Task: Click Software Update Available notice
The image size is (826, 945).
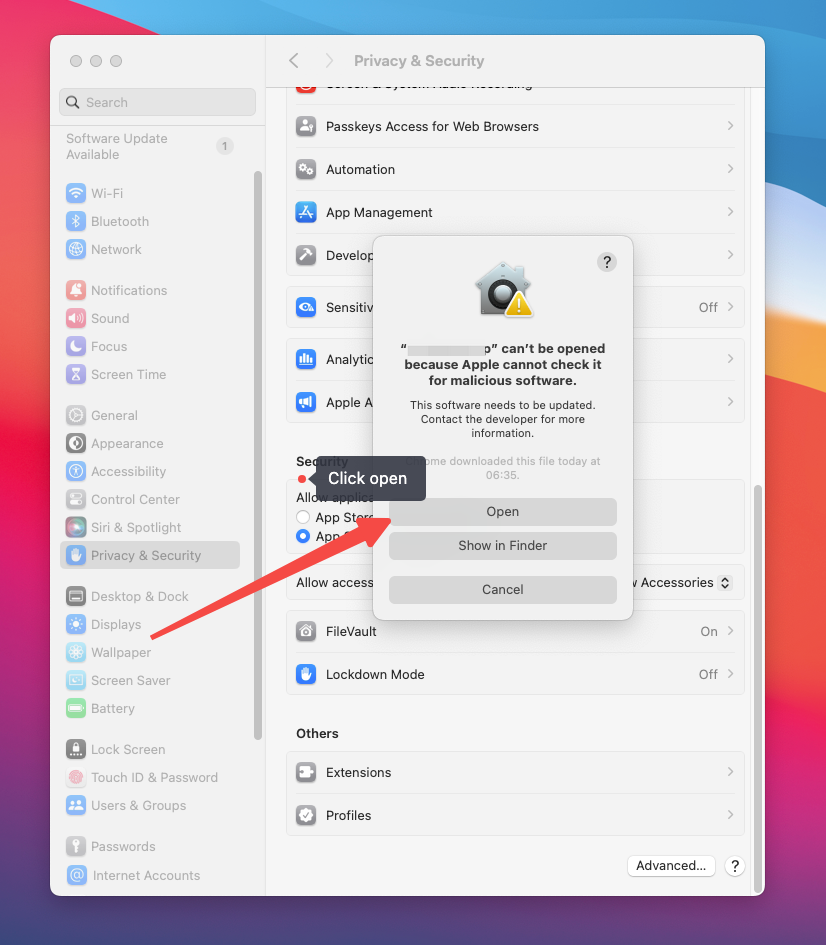Action: (117, 146)
